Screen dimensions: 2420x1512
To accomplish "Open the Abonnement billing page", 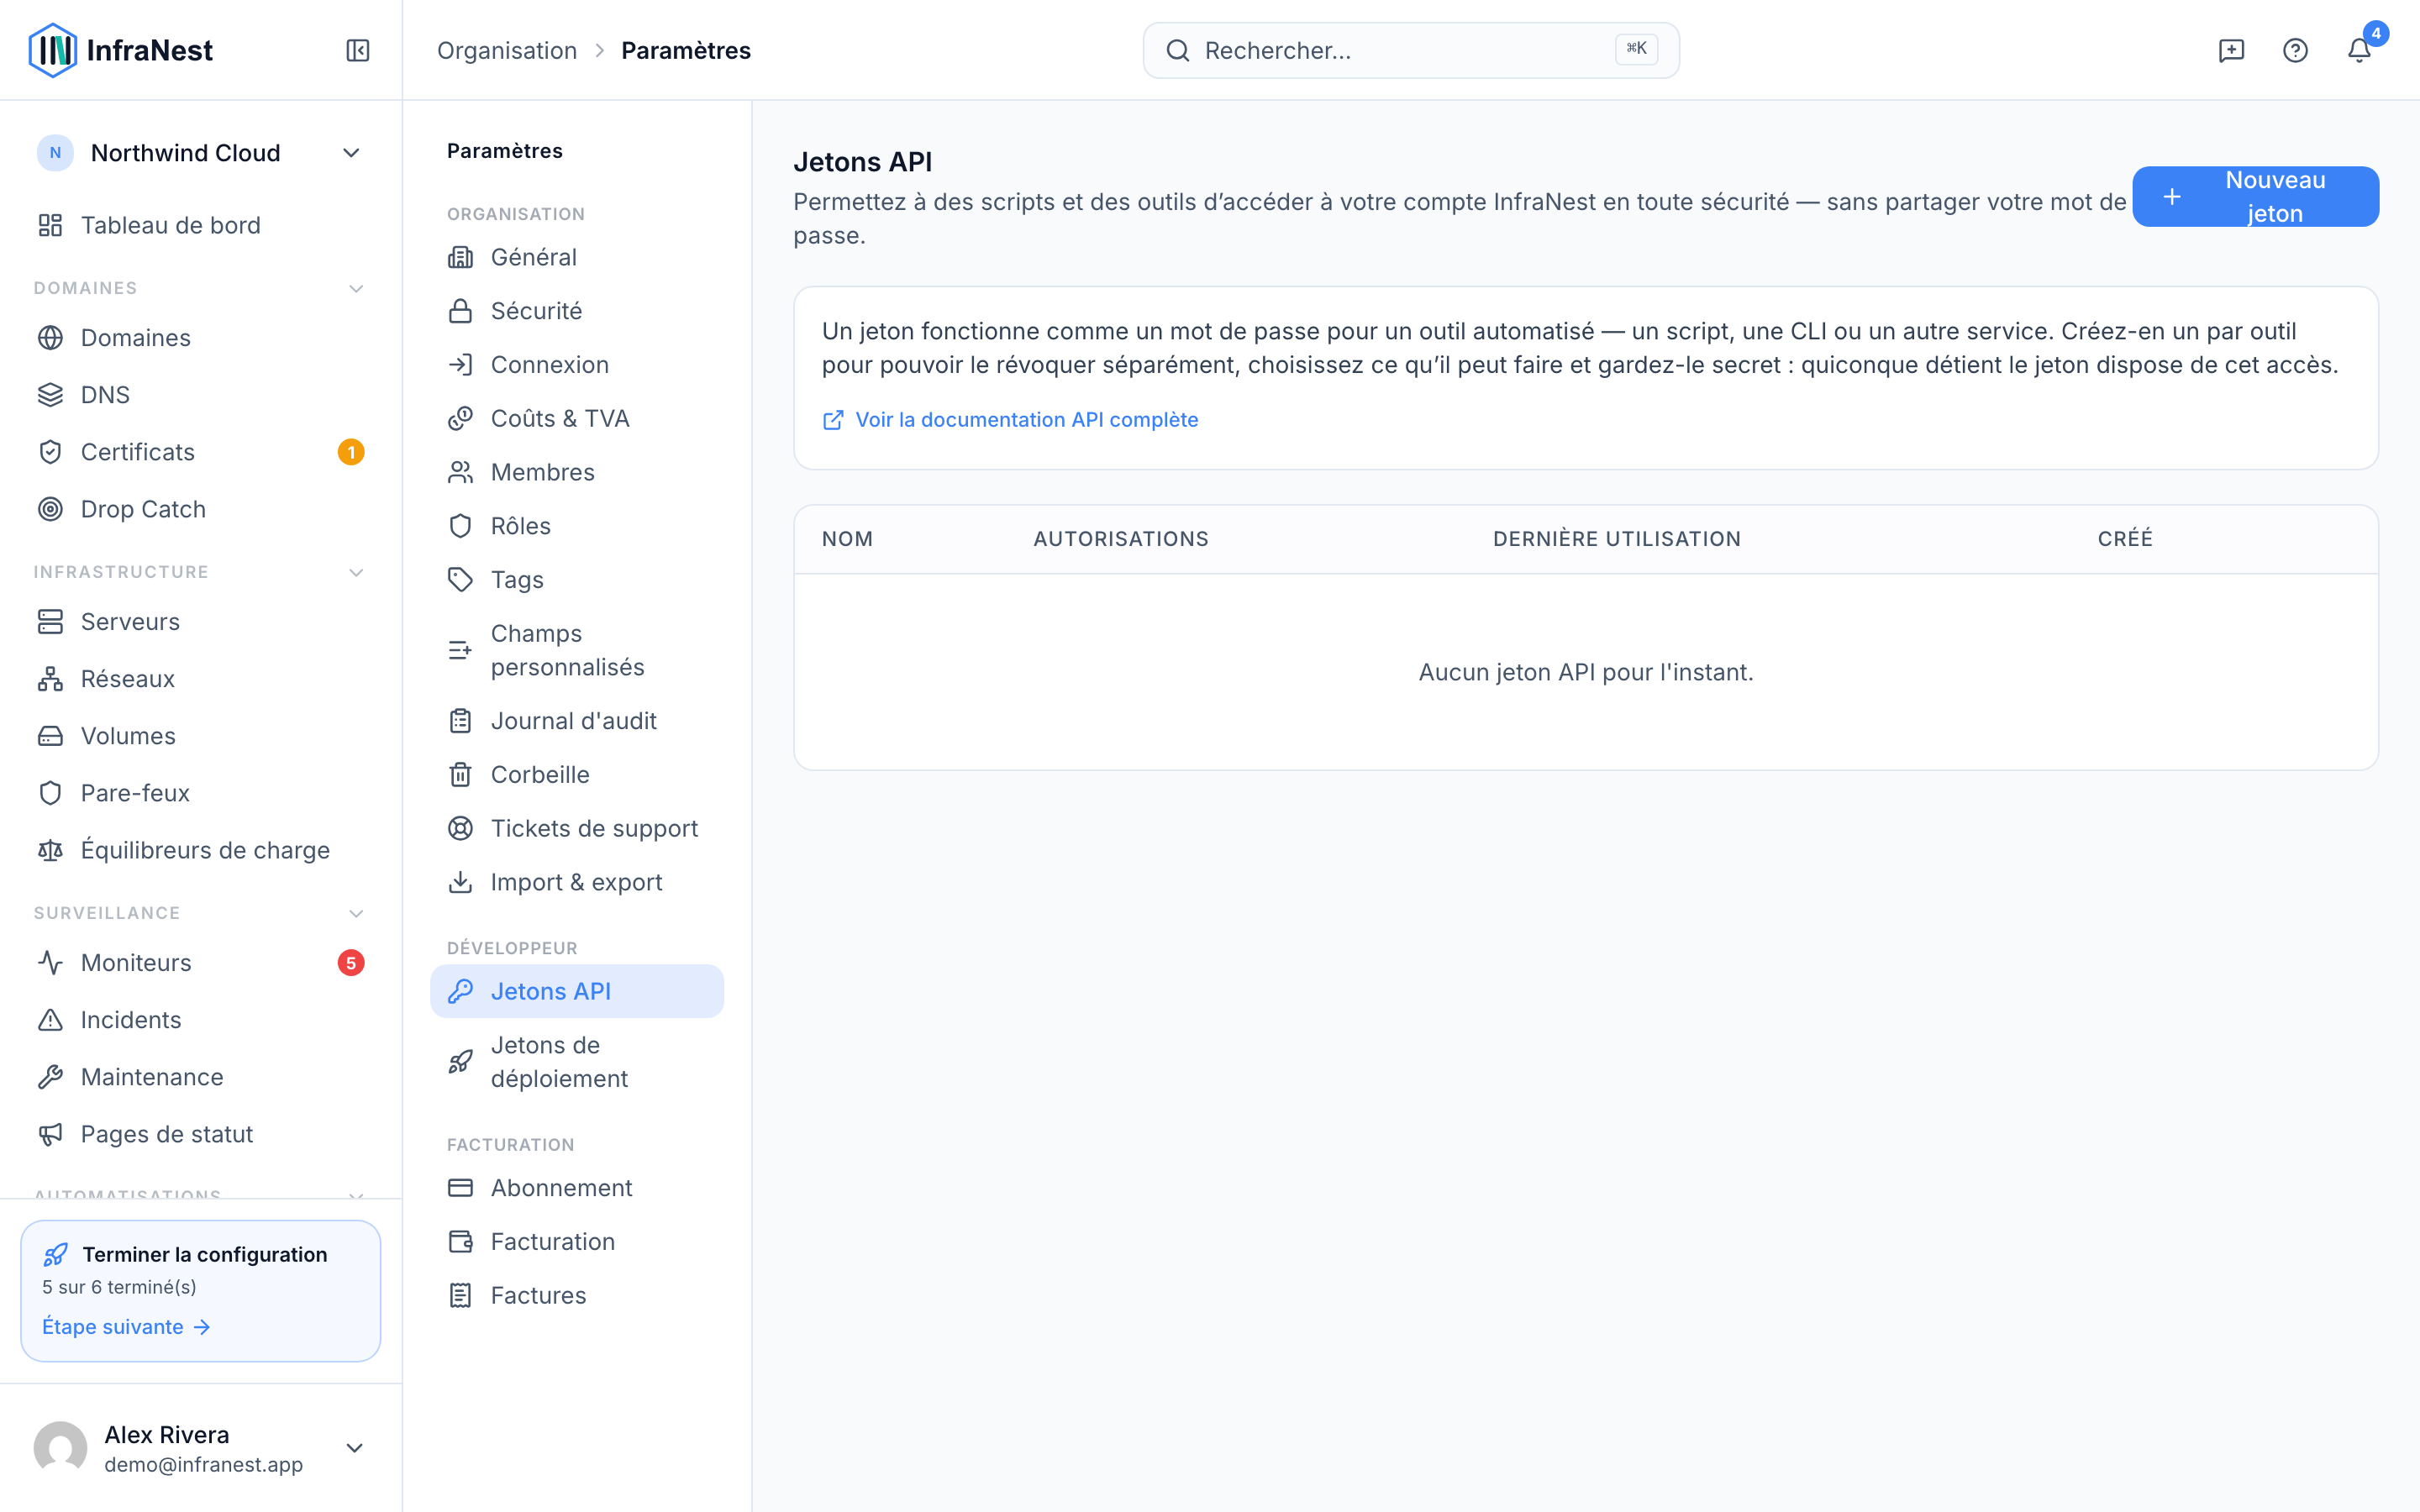I will pyautogui.click(x=577, y=1188).
